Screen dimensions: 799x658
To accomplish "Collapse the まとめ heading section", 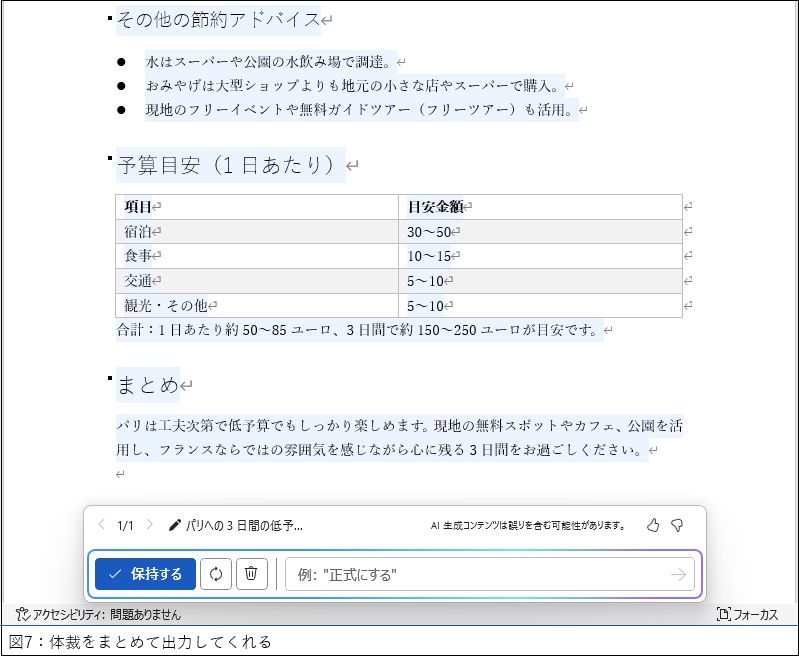I will [110, 378].
